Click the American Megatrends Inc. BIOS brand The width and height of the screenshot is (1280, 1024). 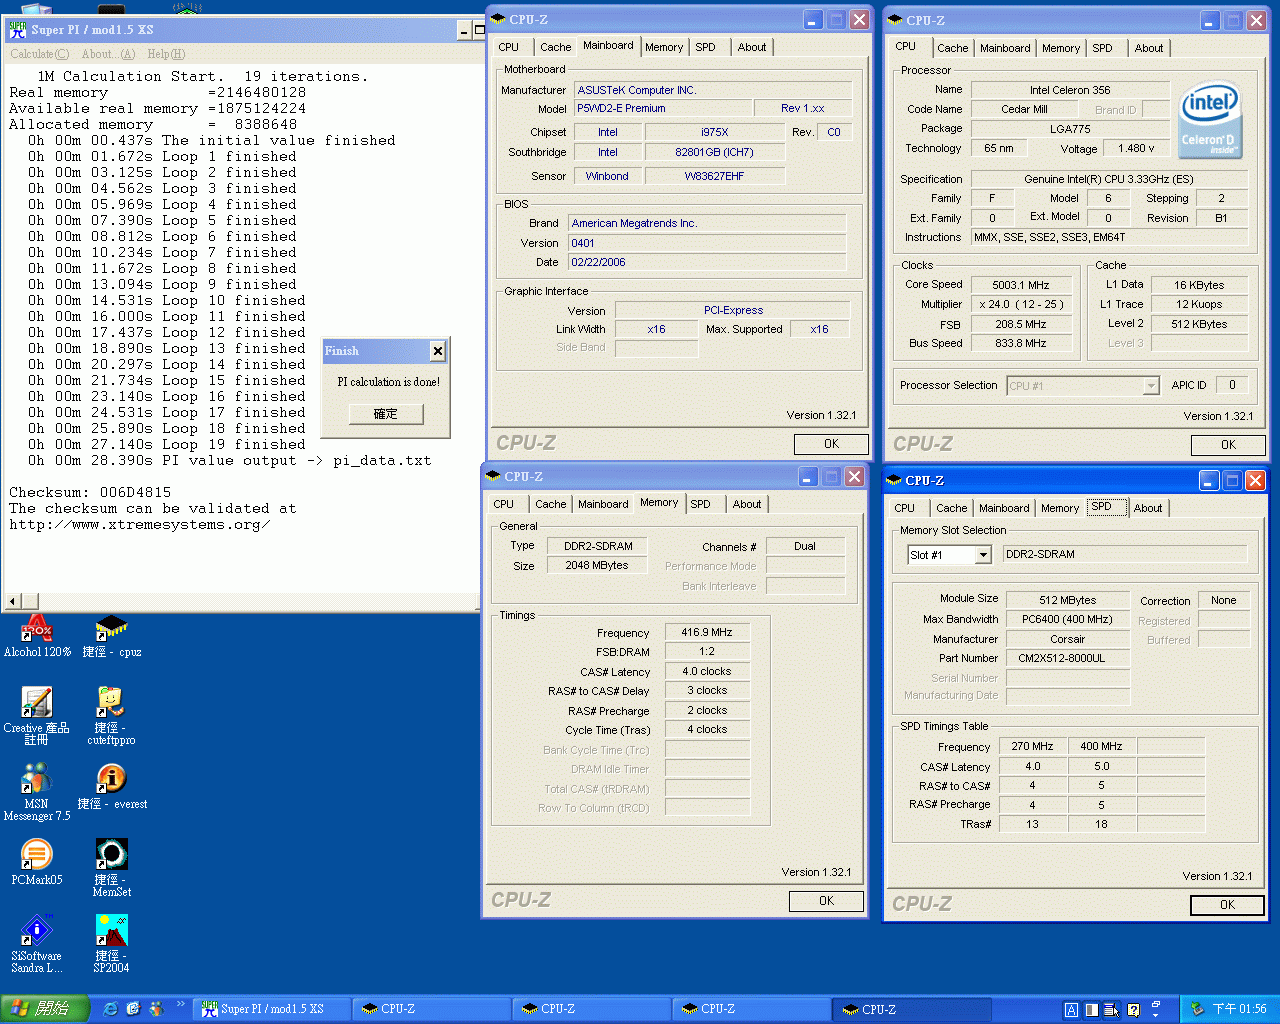708,223
